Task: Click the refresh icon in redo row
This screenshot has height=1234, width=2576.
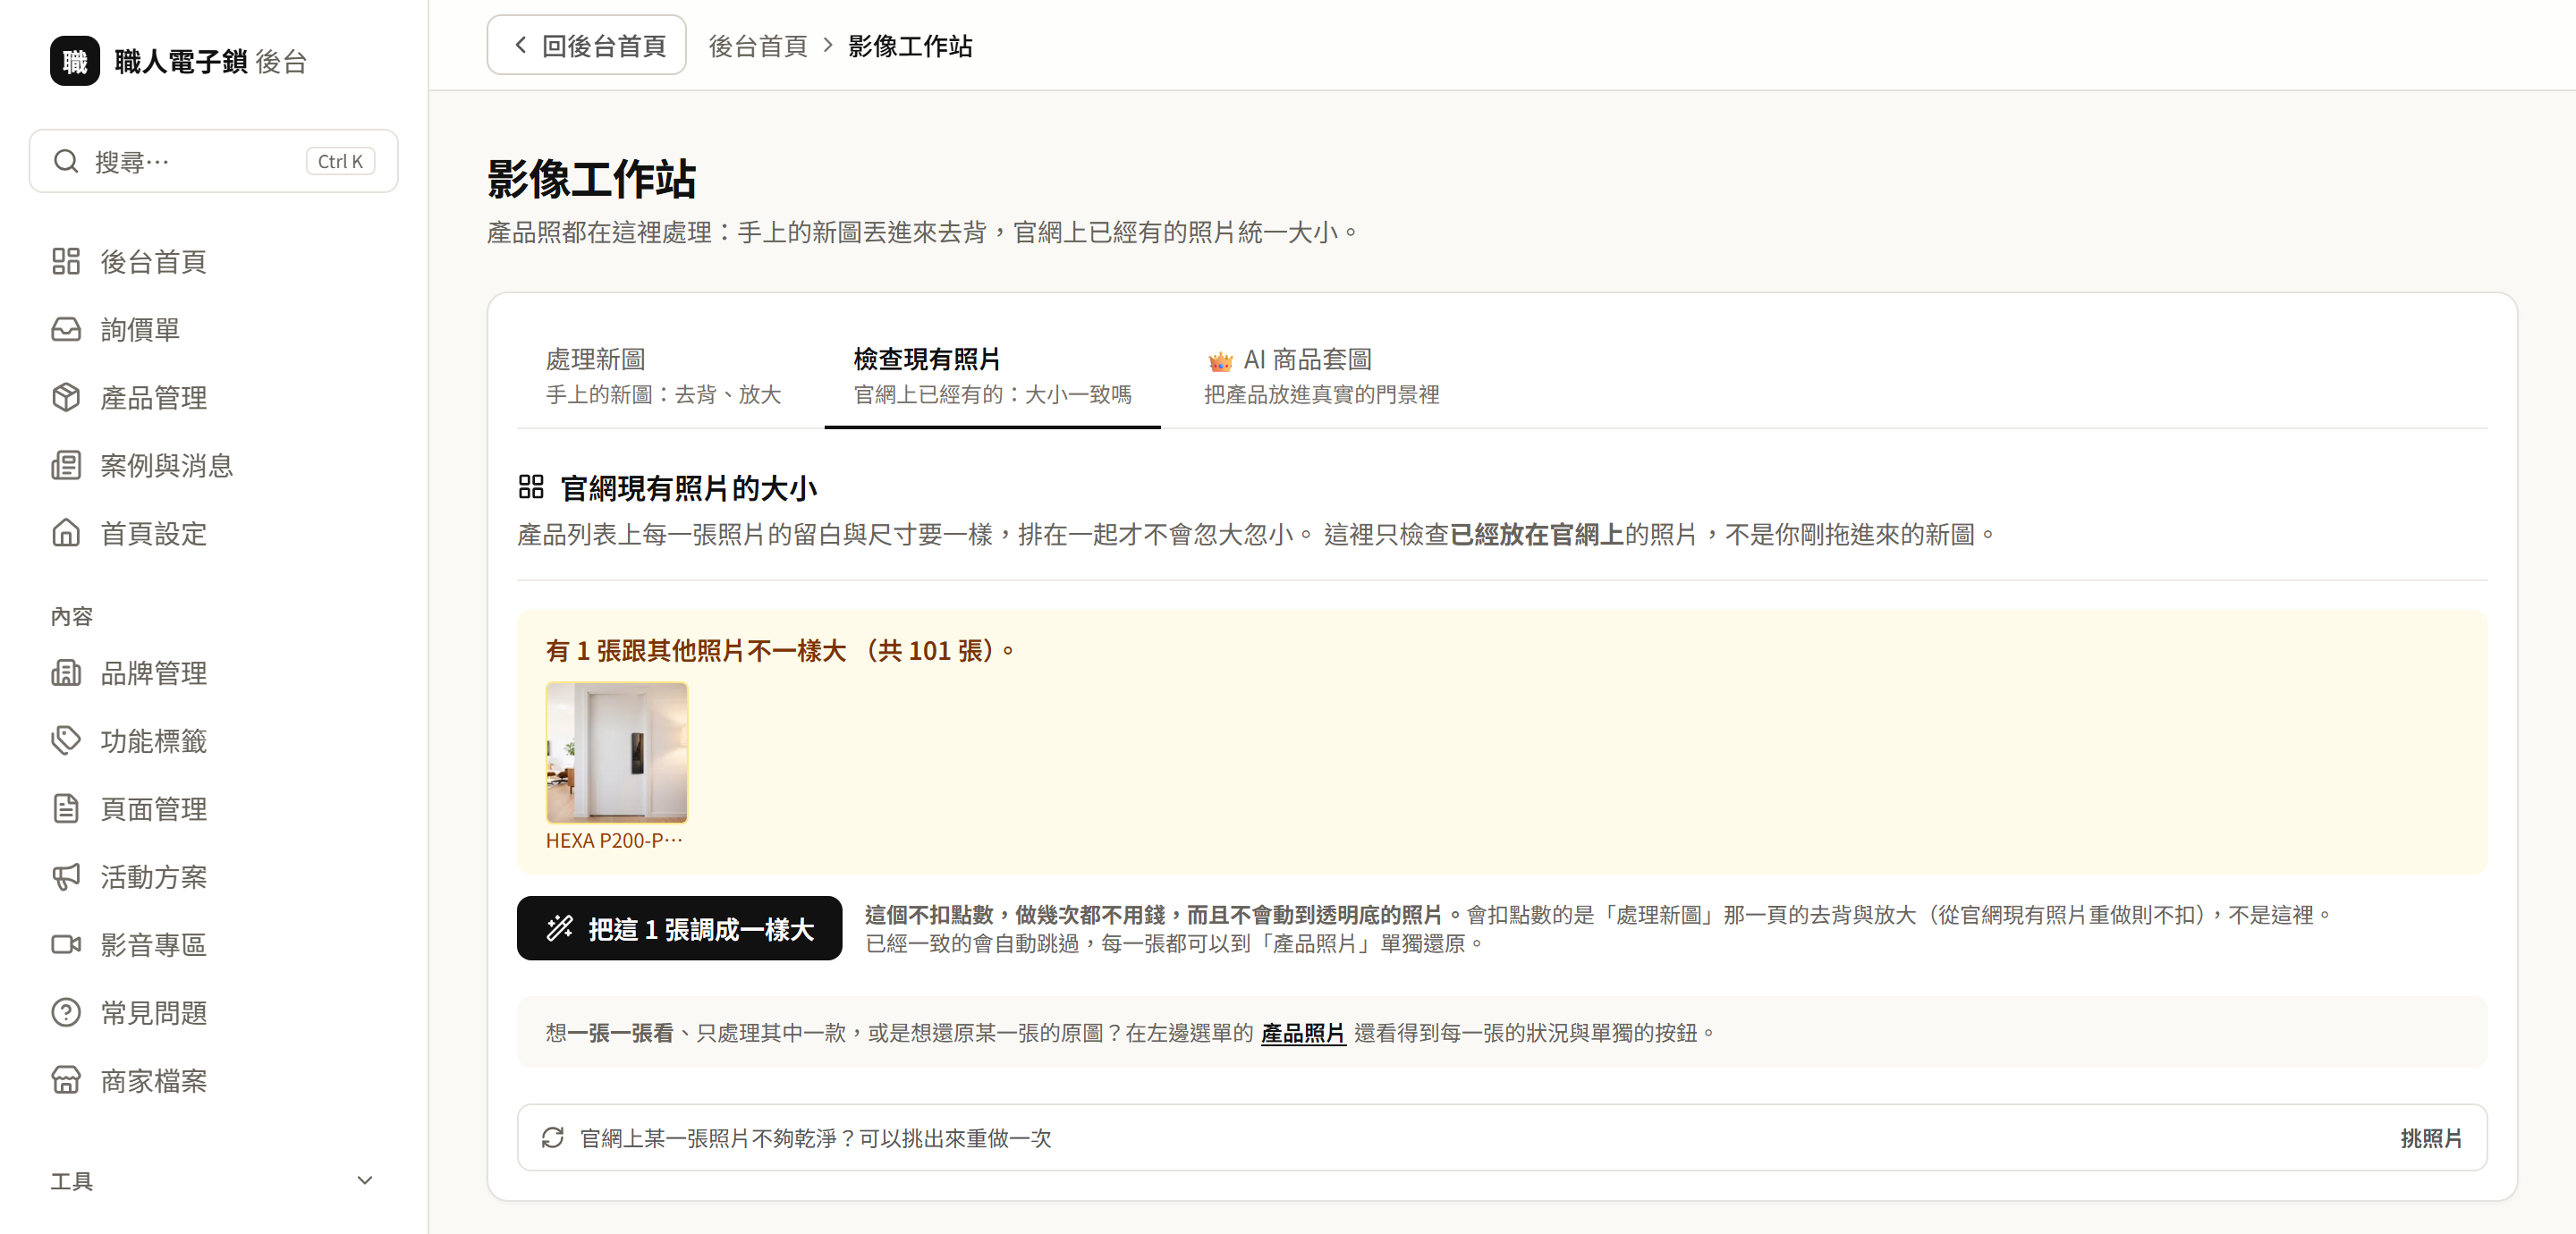Action: tap(553, 1138)
